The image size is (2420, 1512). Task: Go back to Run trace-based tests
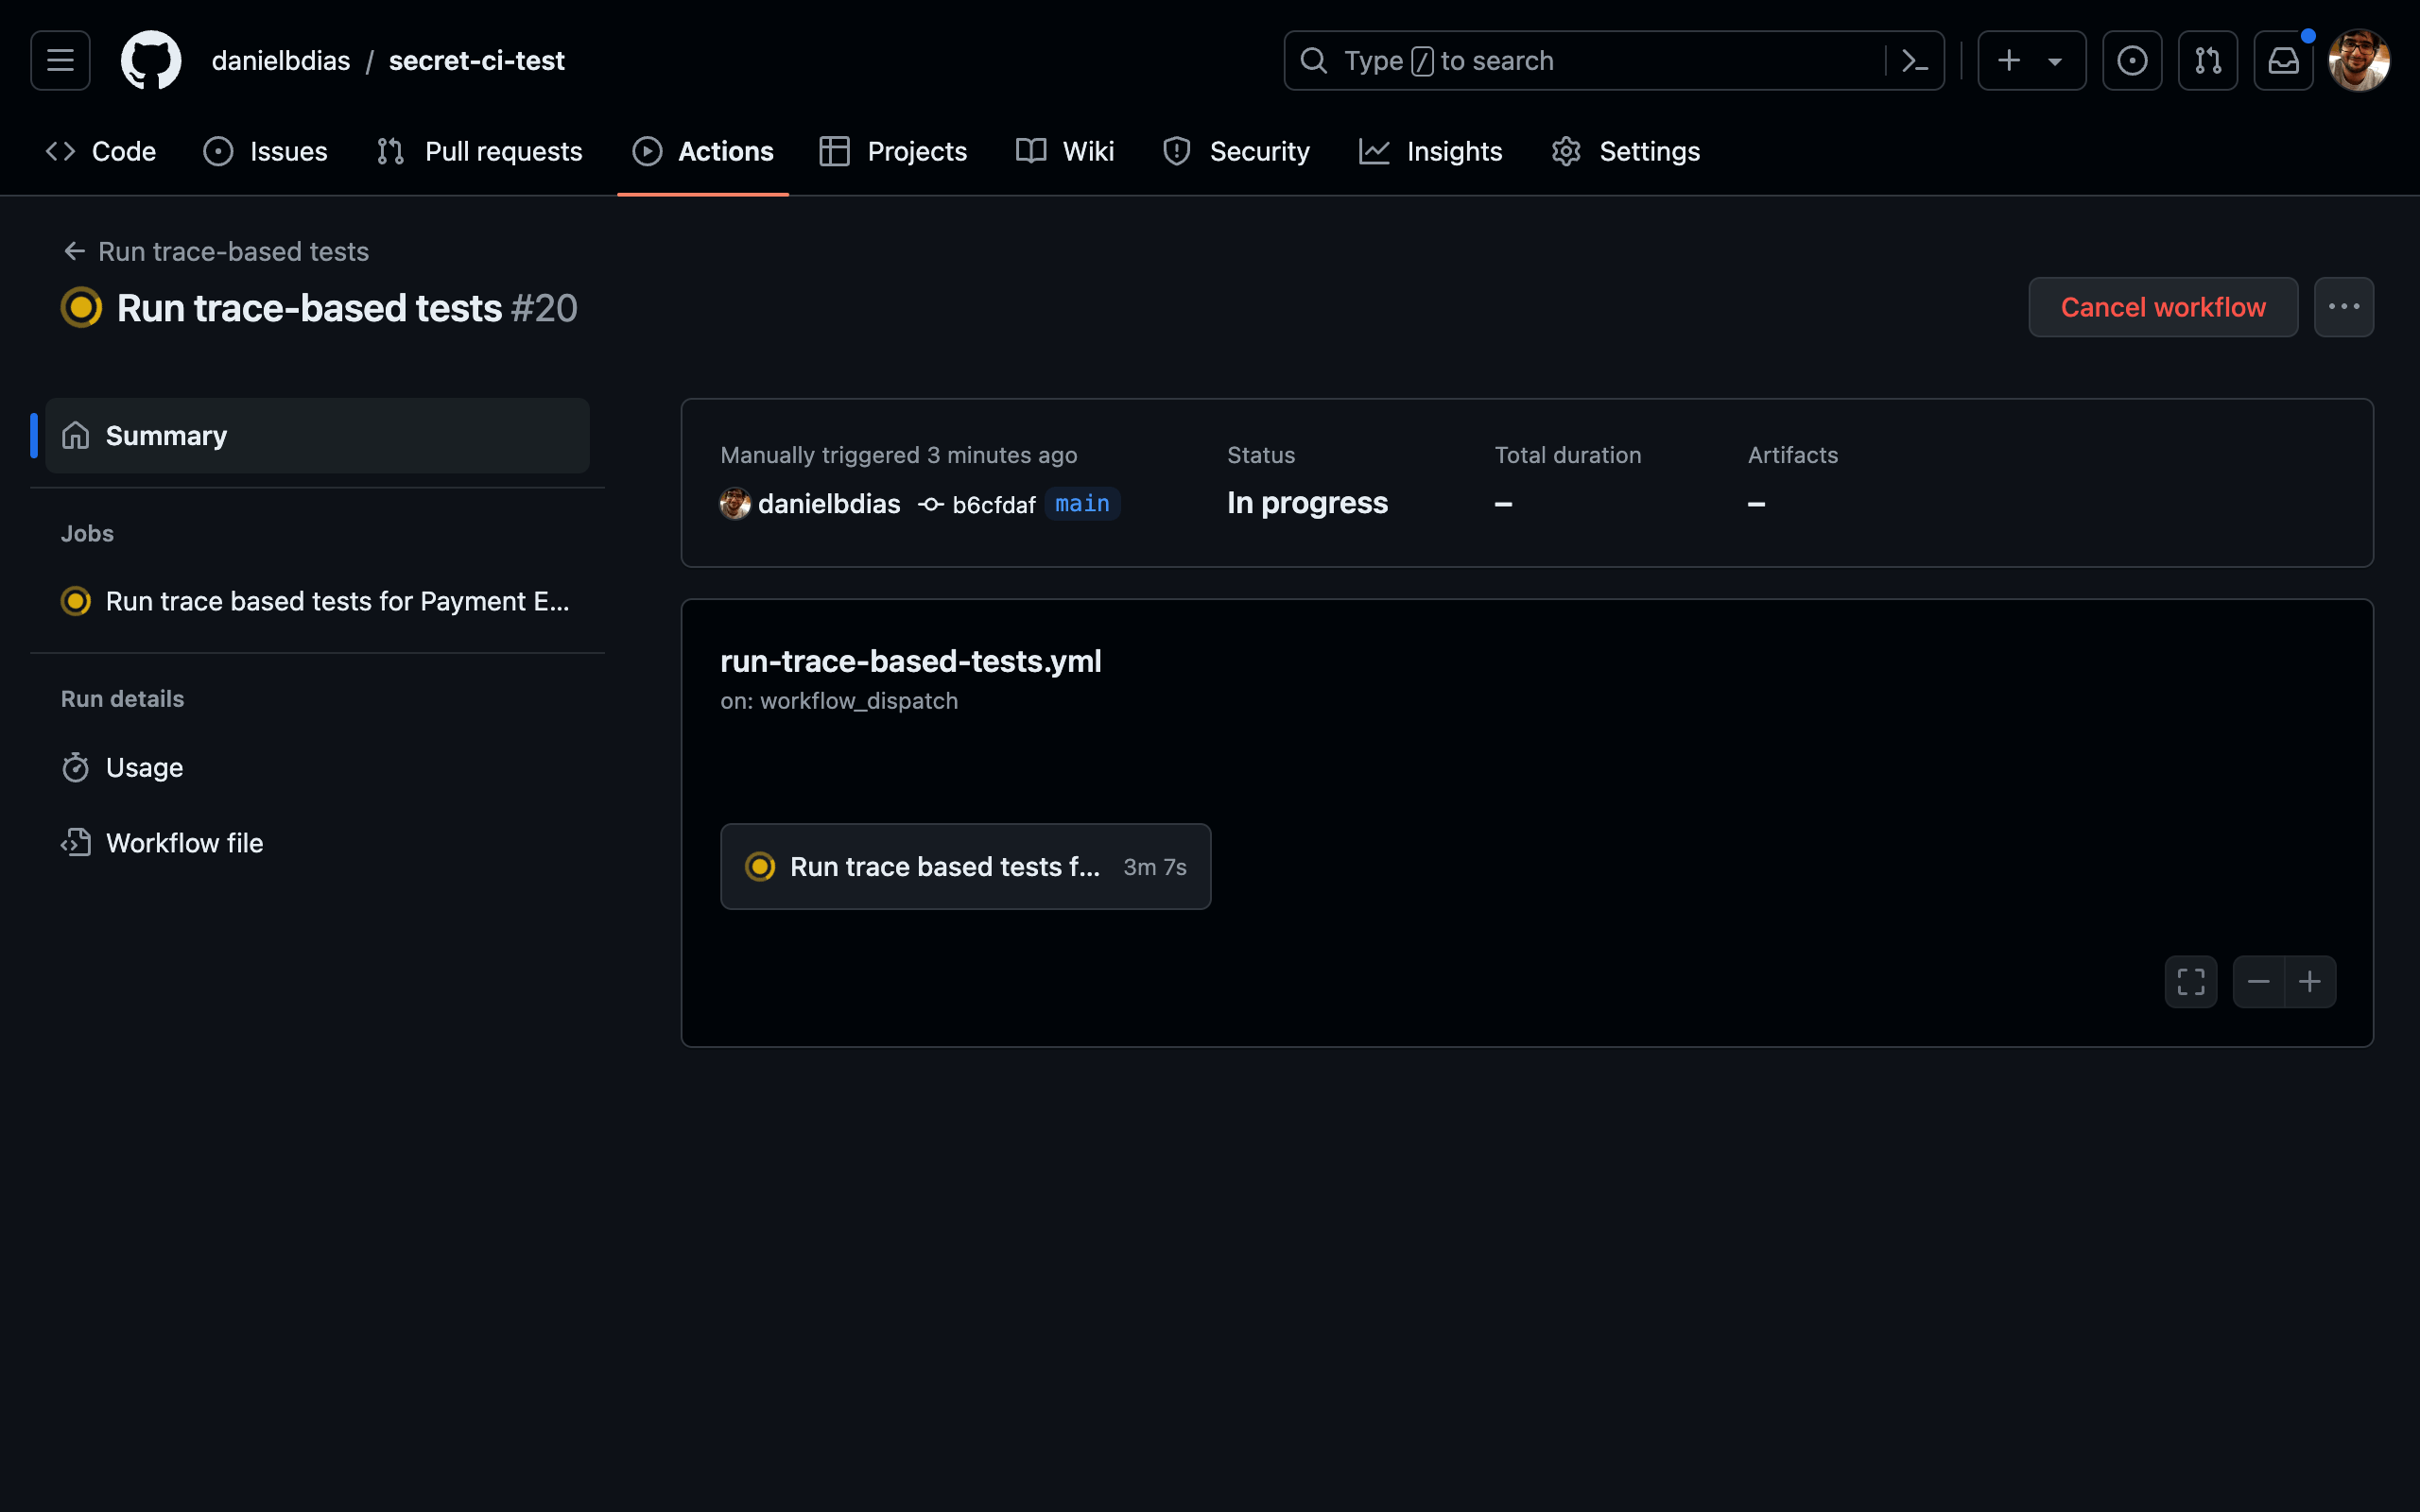[216, 251]
